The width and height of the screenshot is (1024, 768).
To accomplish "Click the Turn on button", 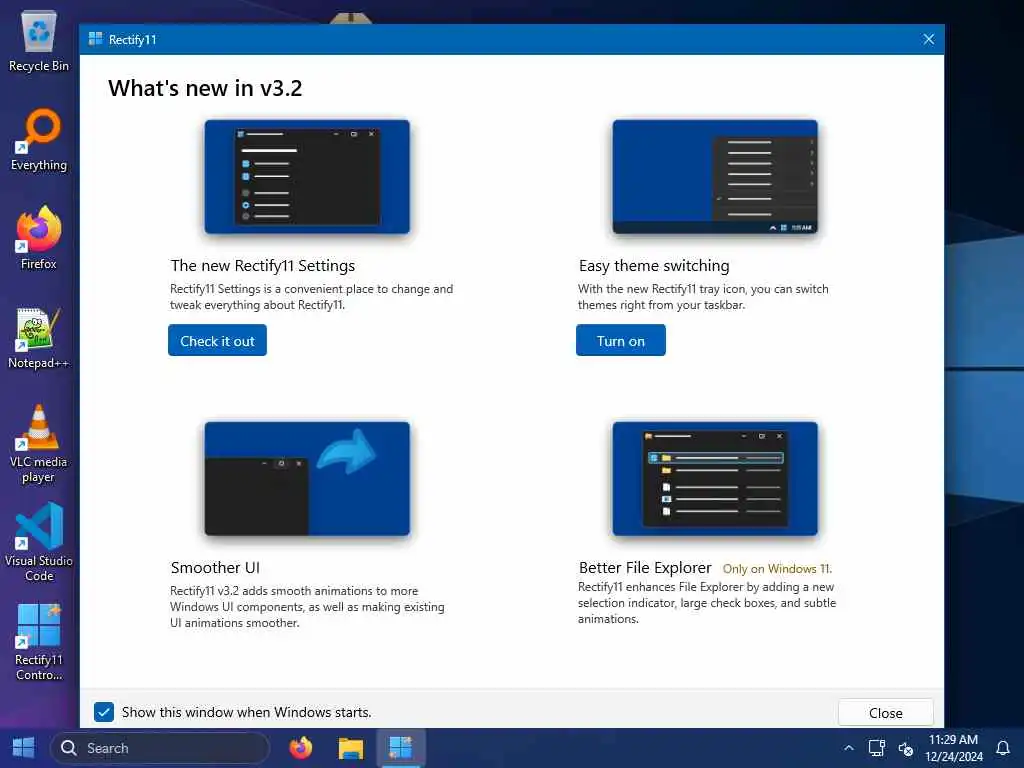I will pos(620,340).
